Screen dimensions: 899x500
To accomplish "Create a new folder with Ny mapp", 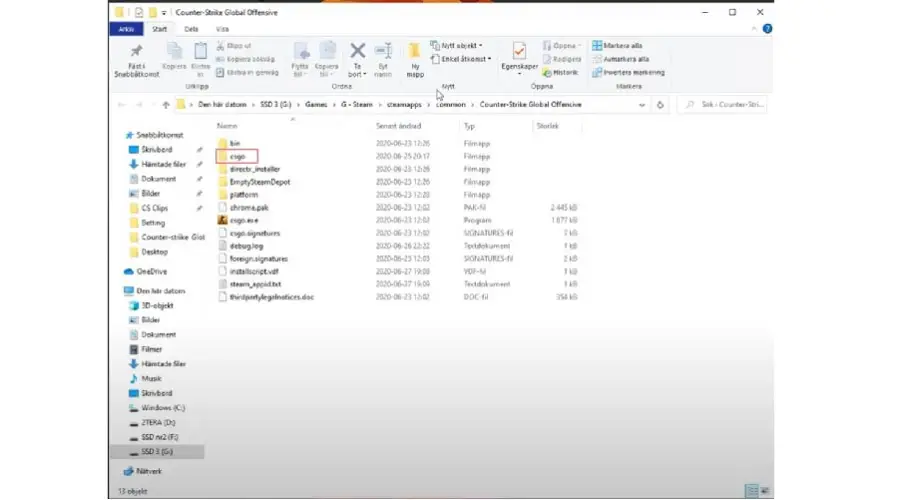I will point(415,60).
